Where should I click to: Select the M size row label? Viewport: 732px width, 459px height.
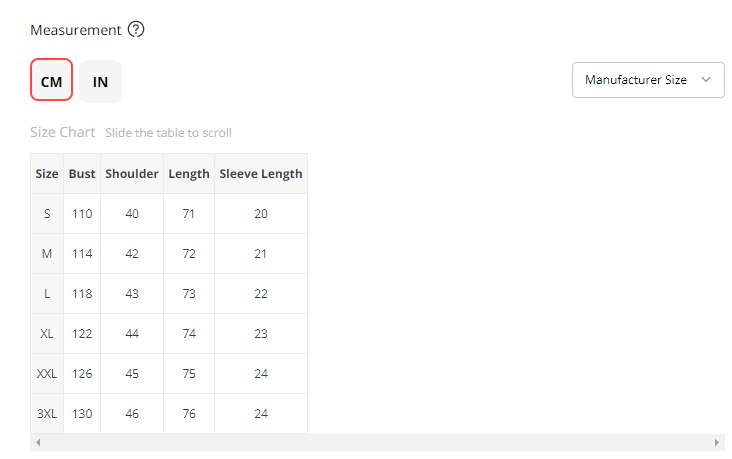tap(47, 254)
